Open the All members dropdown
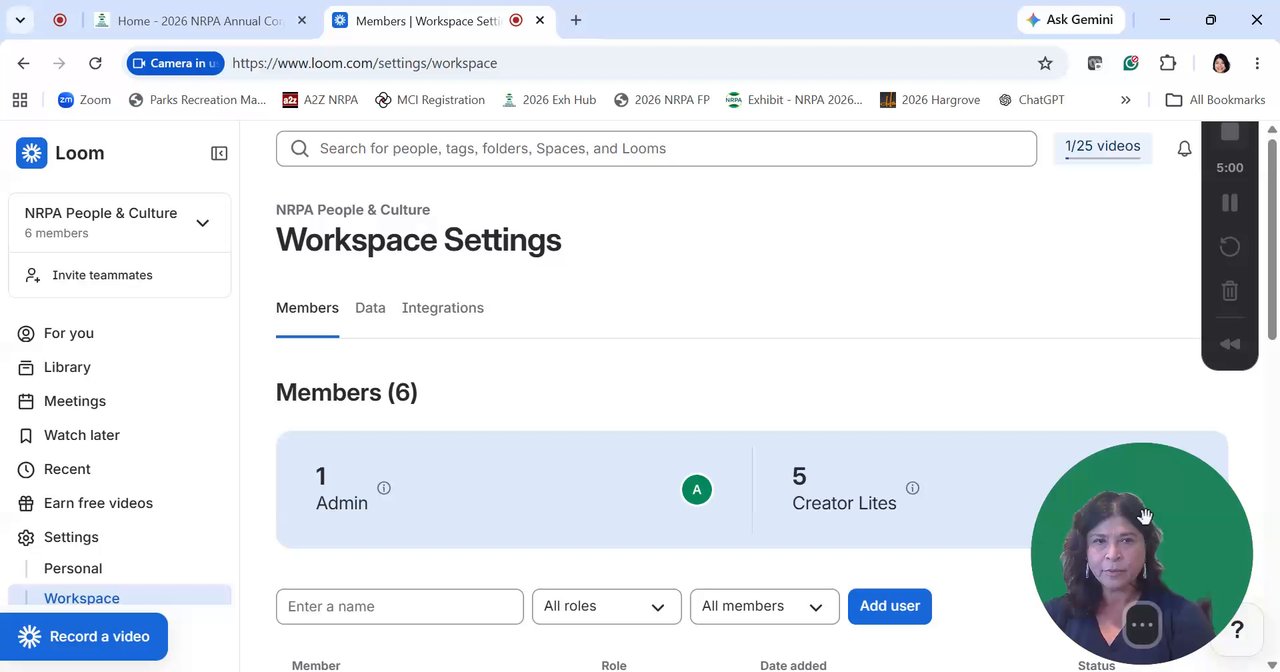 click(764, 606)
